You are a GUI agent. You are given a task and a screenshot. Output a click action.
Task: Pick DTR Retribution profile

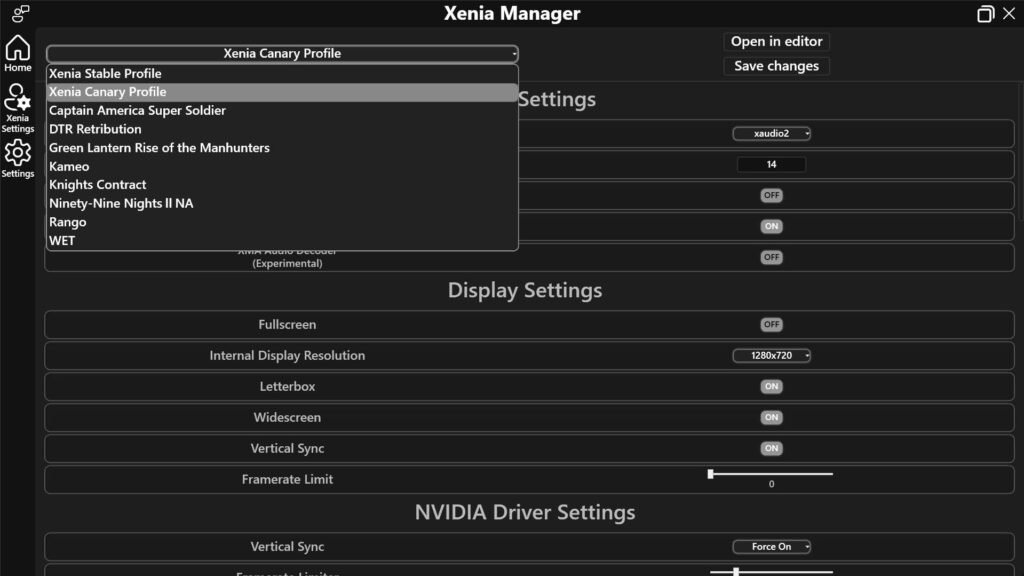pyautogui.click(x=282, y=129)
